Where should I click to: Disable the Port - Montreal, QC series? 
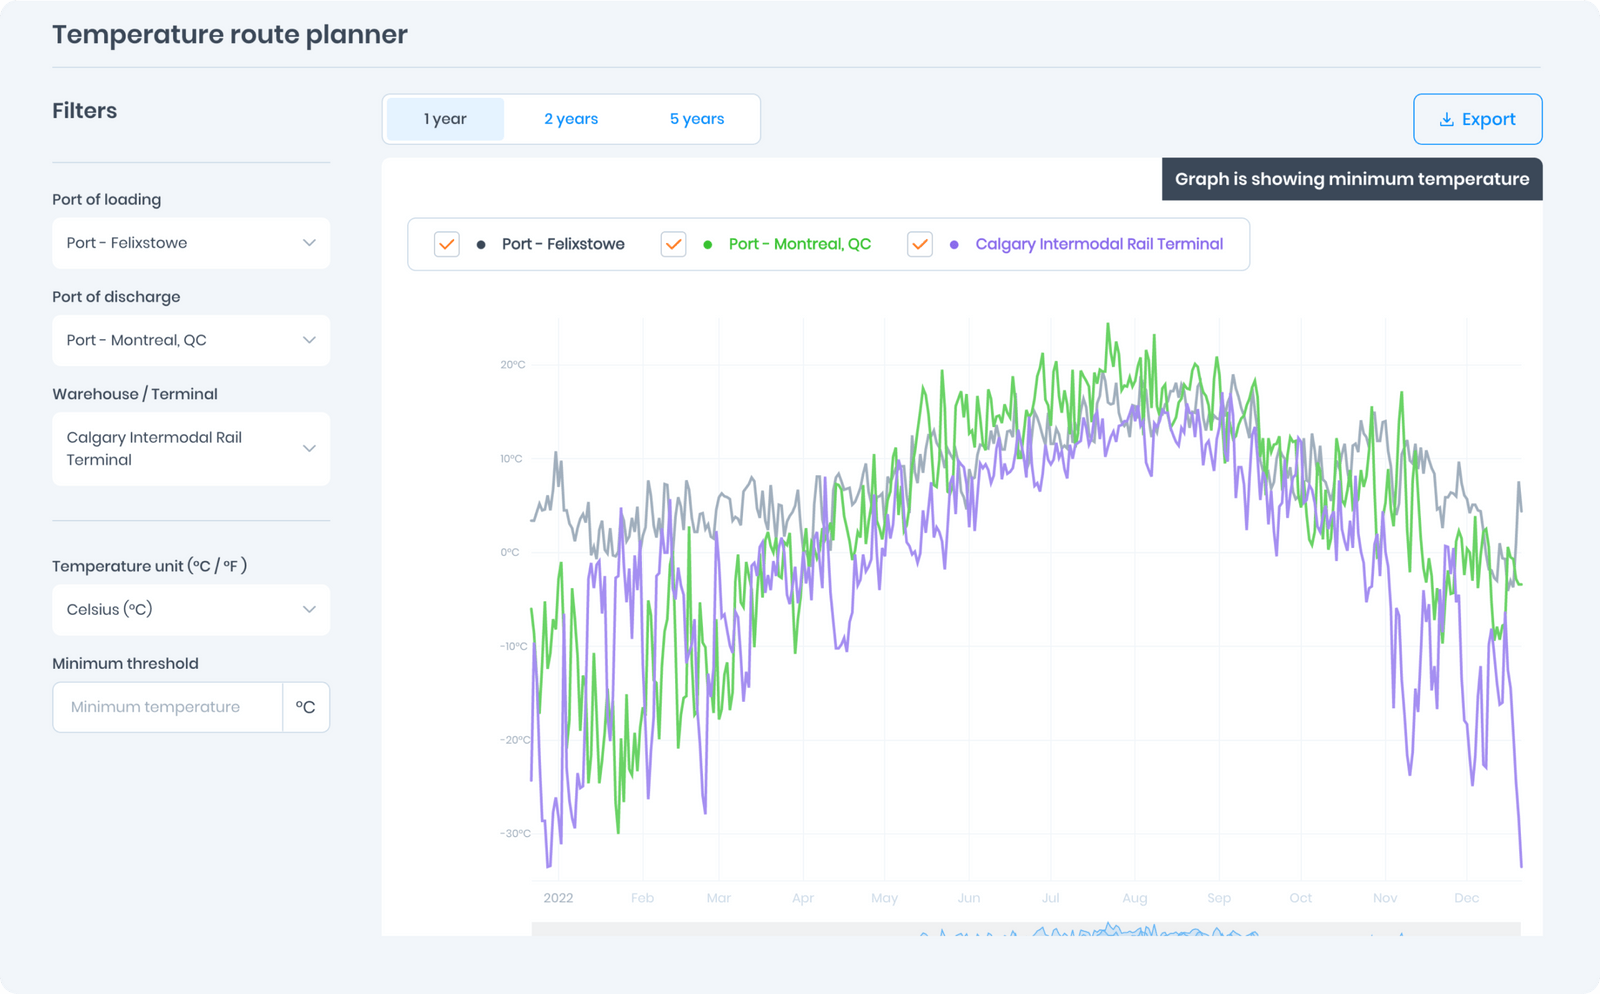click(673, 243)
